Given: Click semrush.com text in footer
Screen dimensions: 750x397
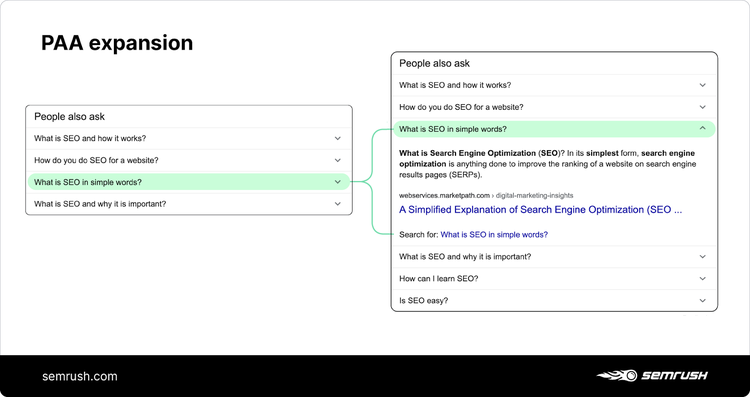Looking at the screenshot, I should click(x=80, y=376).
